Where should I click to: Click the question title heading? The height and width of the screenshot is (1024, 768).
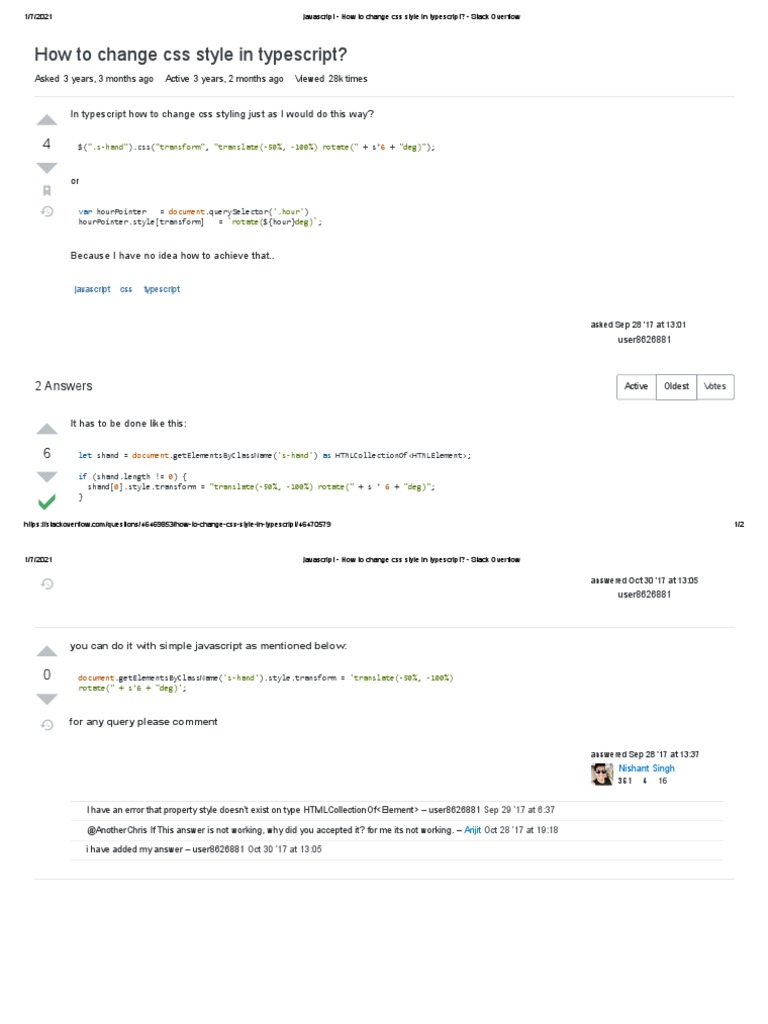point(191,54)
